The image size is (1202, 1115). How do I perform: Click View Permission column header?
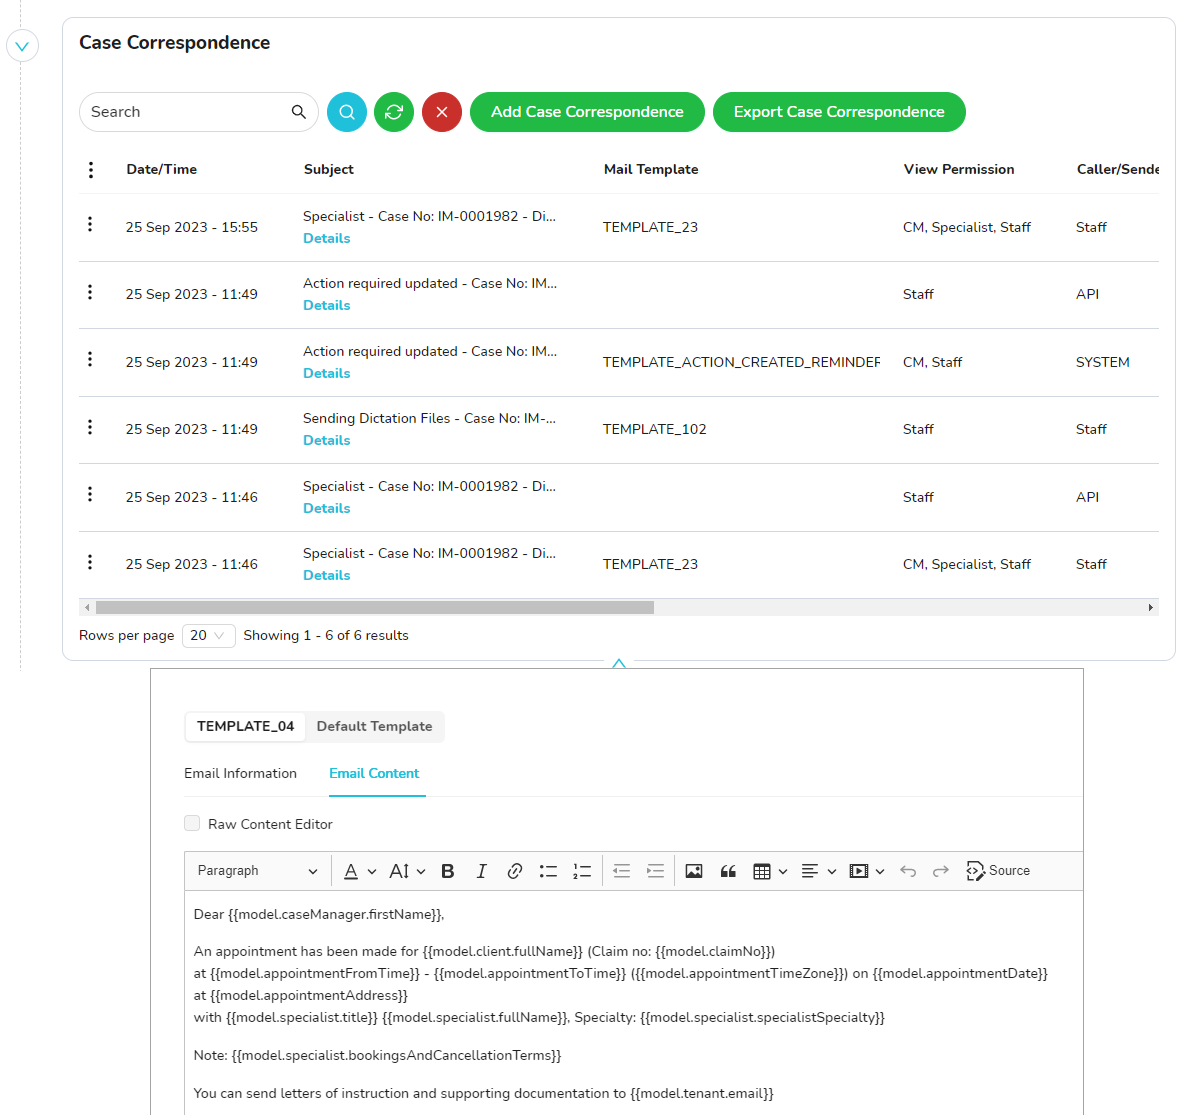959,170
